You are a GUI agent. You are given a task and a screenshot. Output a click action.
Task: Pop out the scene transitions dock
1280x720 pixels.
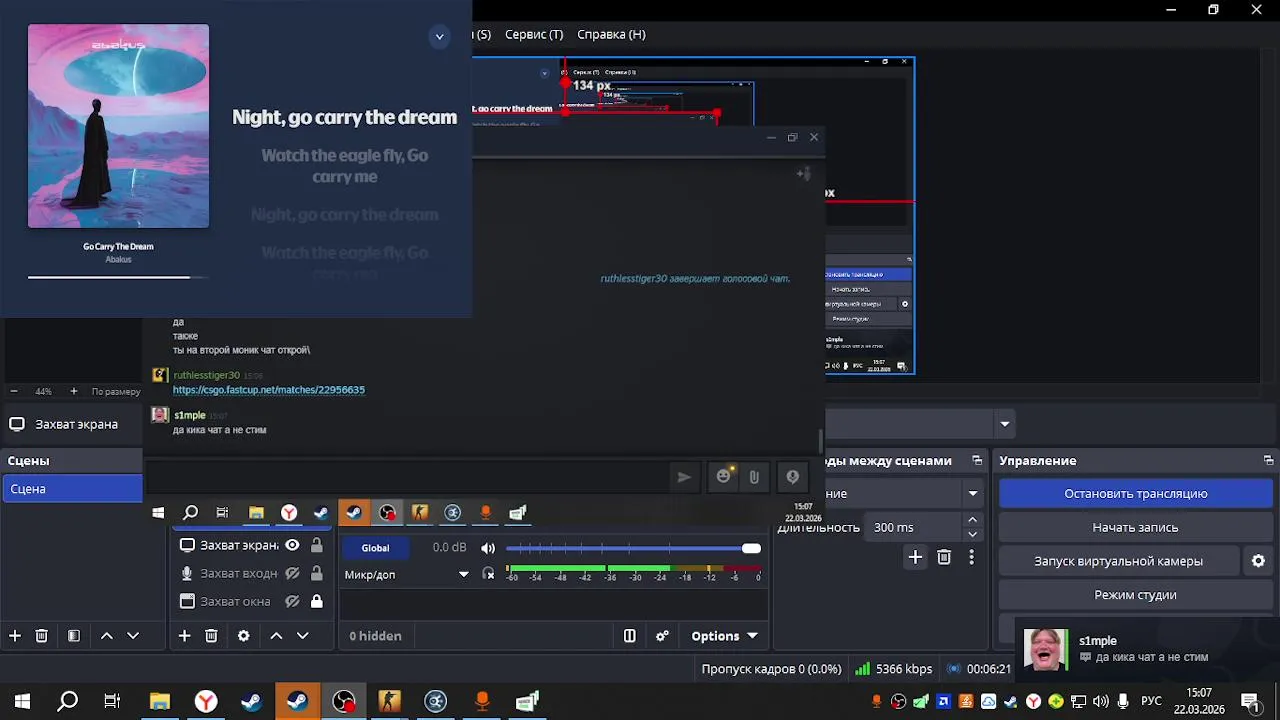(x=977, y=461)
